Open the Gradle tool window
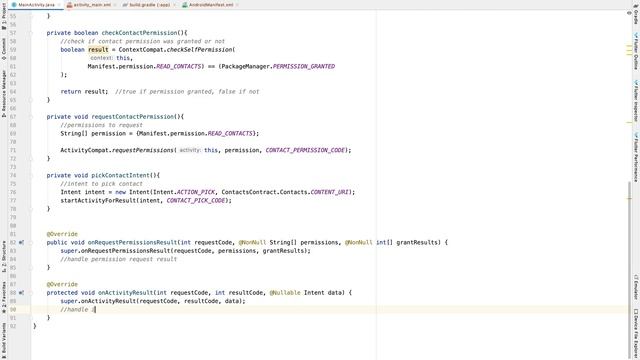The height and width of the screenshot is (360, 640). pyautogui.click(x=636, y=14)
